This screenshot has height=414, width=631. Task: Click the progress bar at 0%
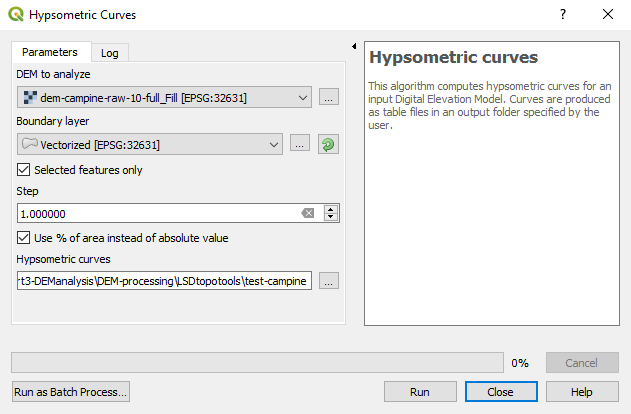[256, 362]
